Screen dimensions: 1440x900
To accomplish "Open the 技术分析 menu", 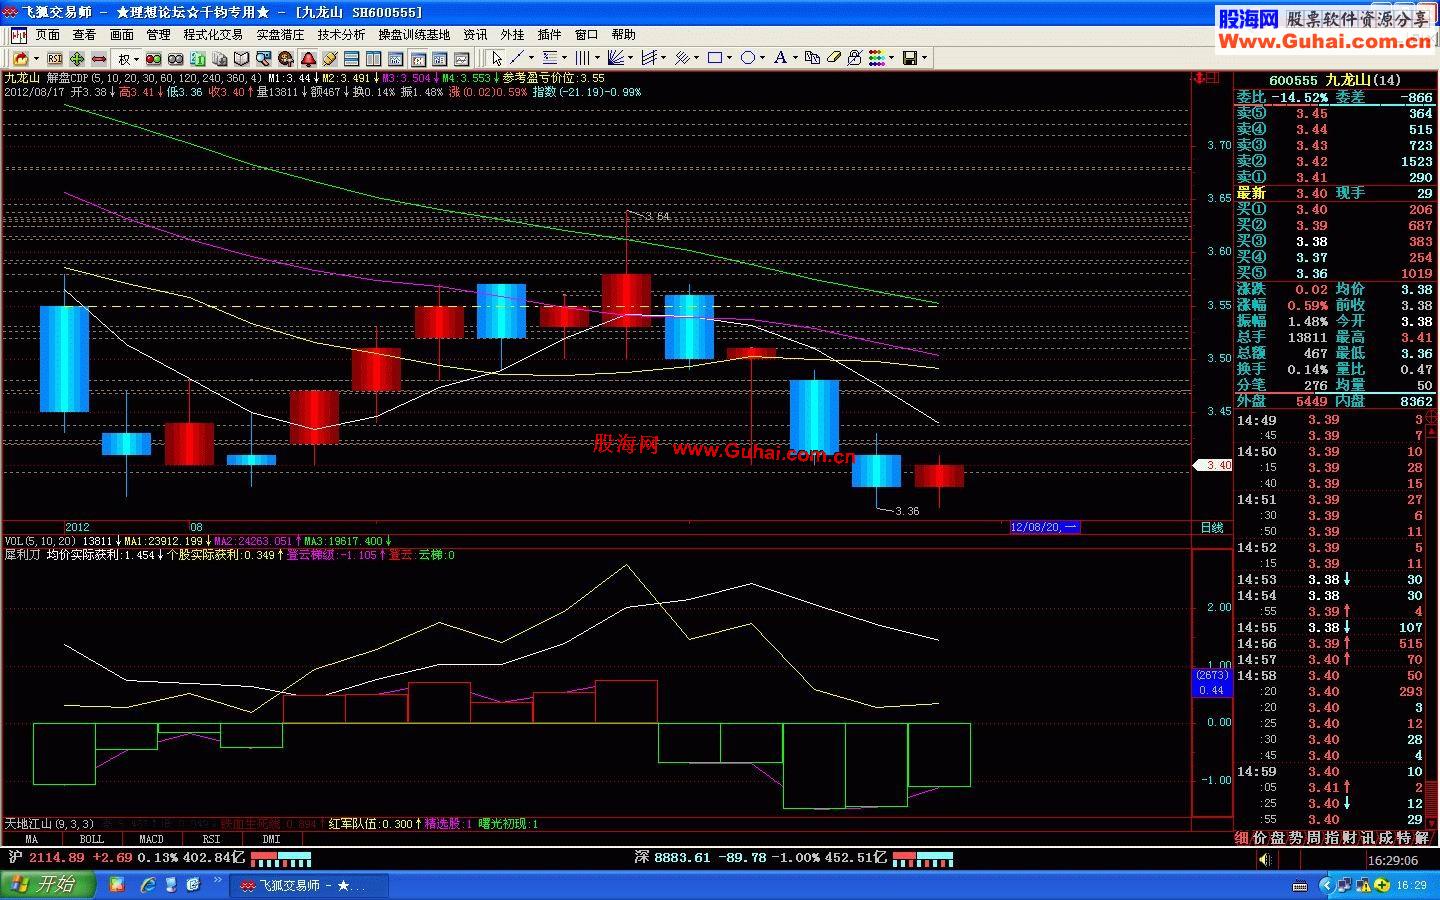I will [x=341, y=35].
